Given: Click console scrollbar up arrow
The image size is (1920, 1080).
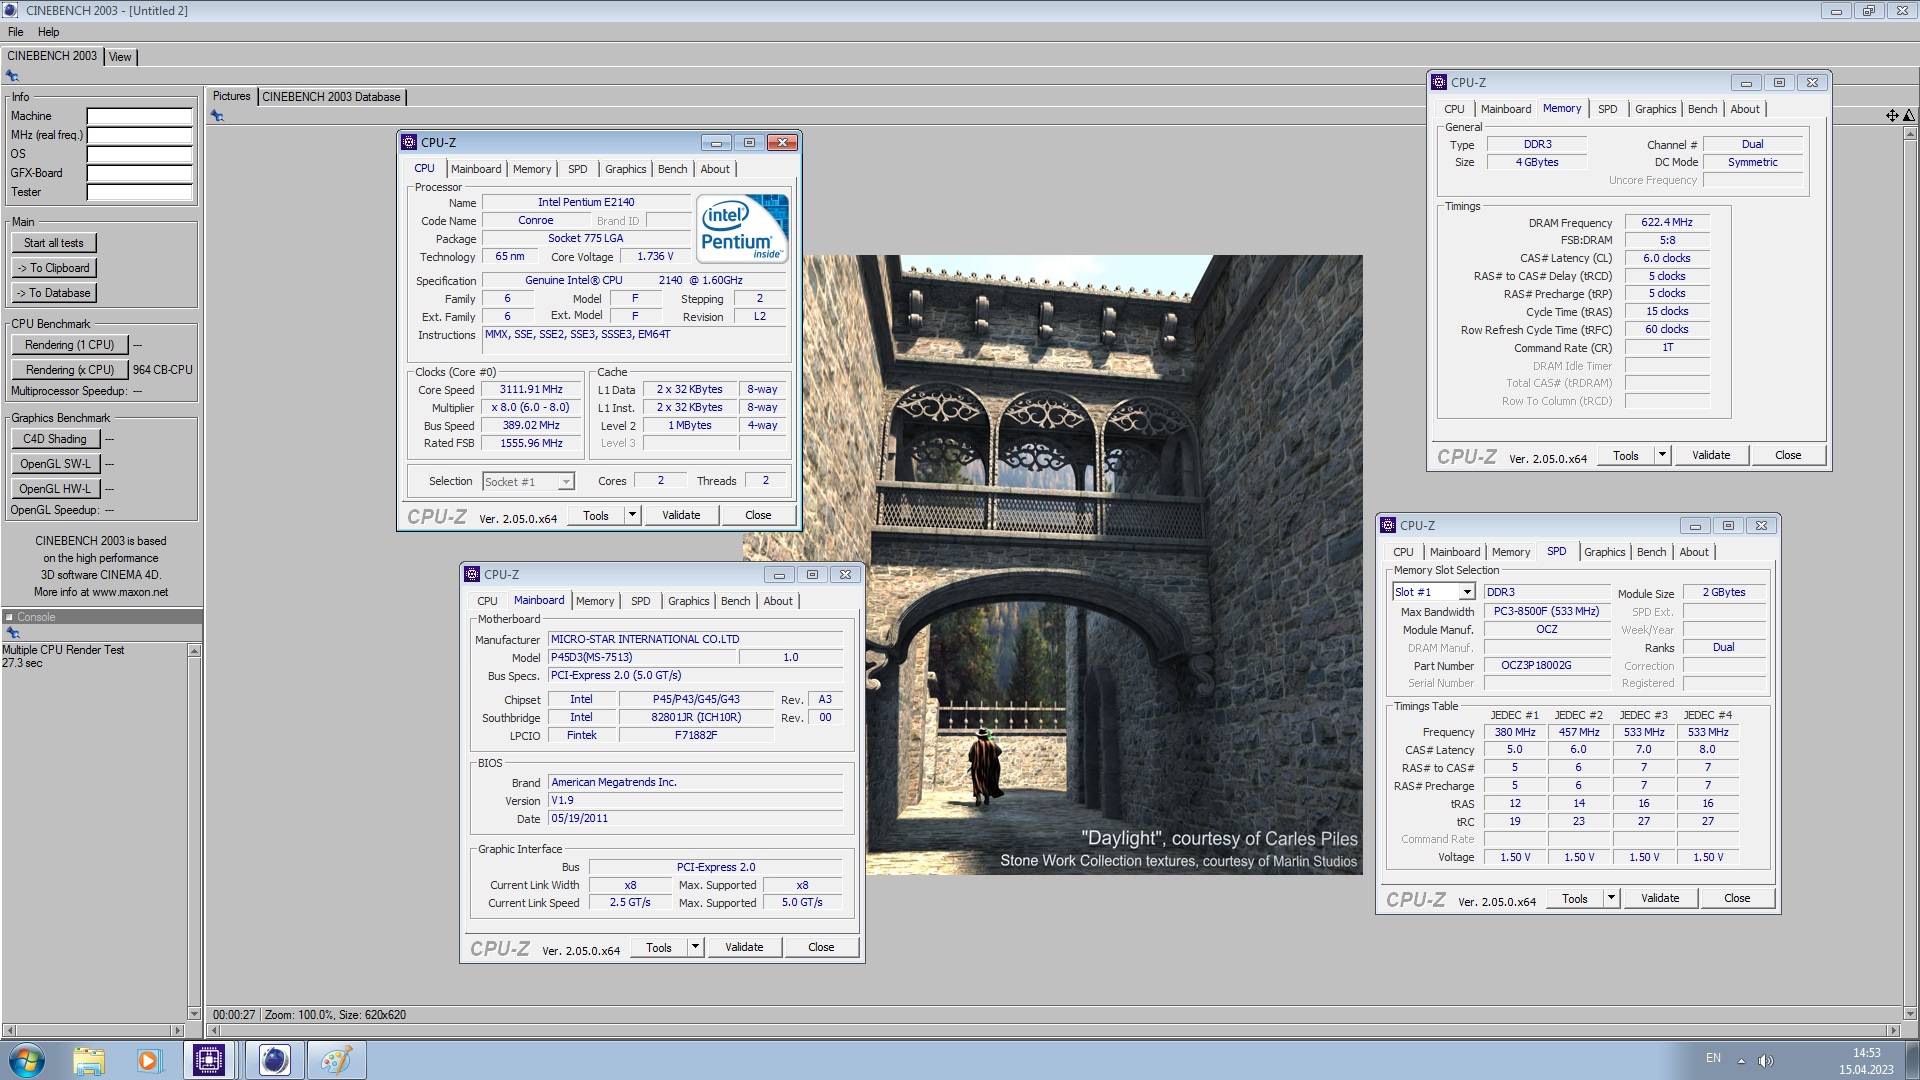Looking at the screenshot, I should (x=194, y=651).
